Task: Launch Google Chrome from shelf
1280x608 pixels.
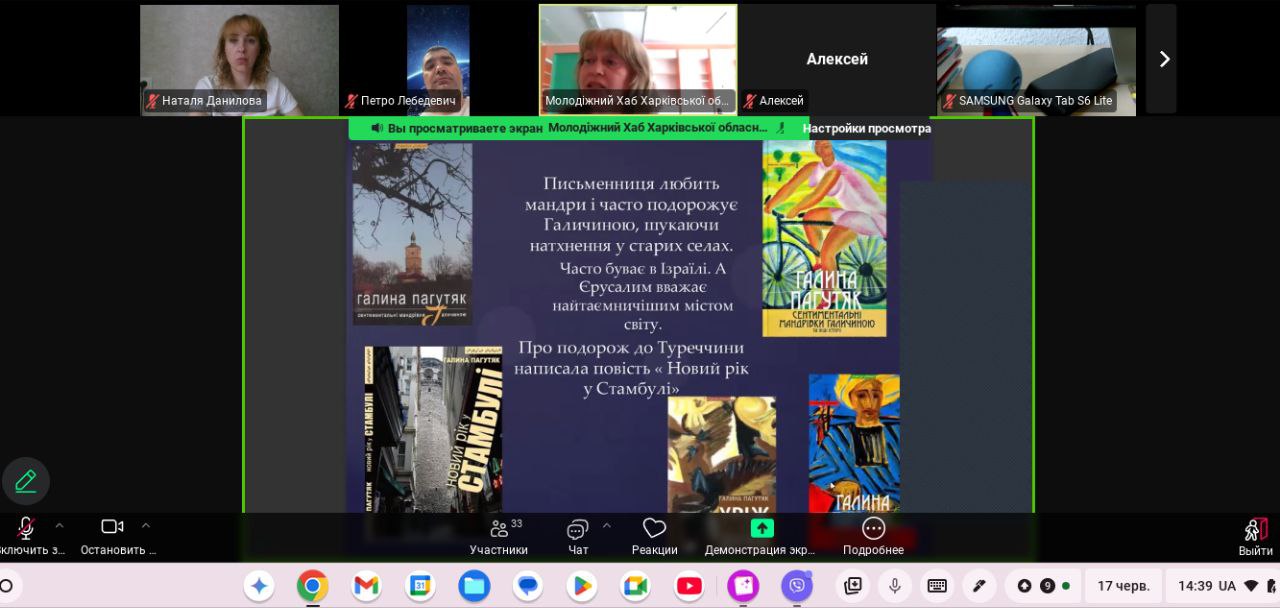Action: (313, 586)
